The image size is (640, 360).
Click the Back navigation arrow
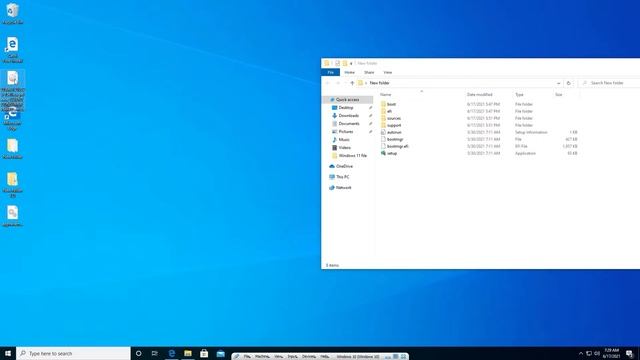tap(327, 83)
